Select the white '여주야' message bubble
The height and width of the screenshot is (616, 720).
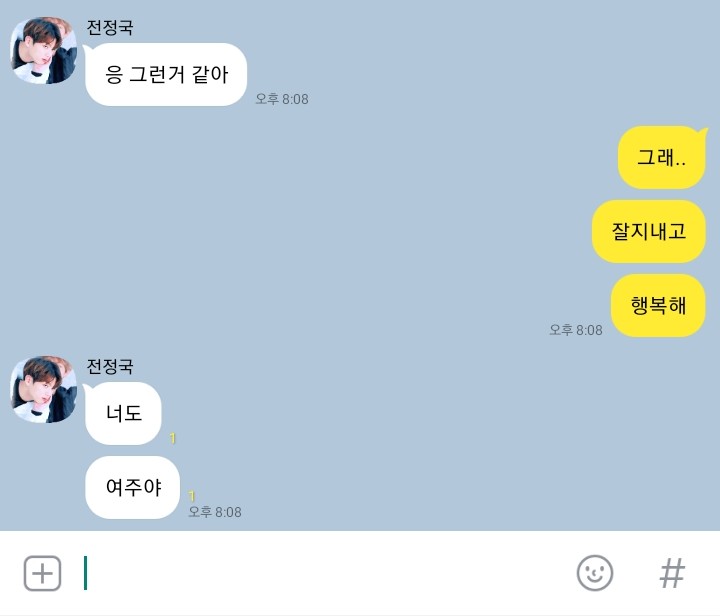click(x=133, y=487)
